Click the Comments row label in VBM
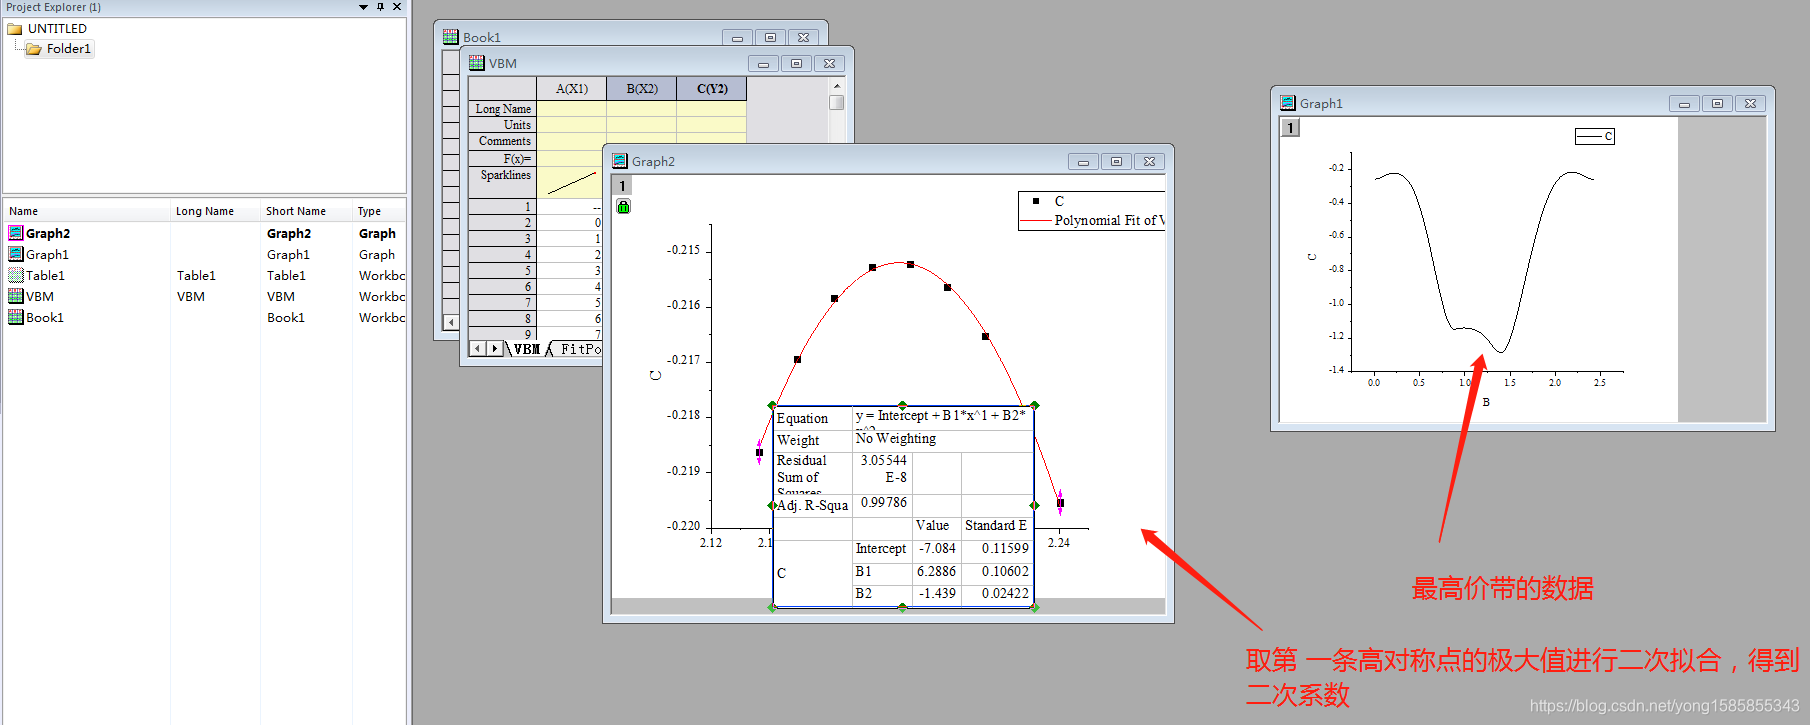The height and width of the screenshot is (725, 1810). (503, 141)
